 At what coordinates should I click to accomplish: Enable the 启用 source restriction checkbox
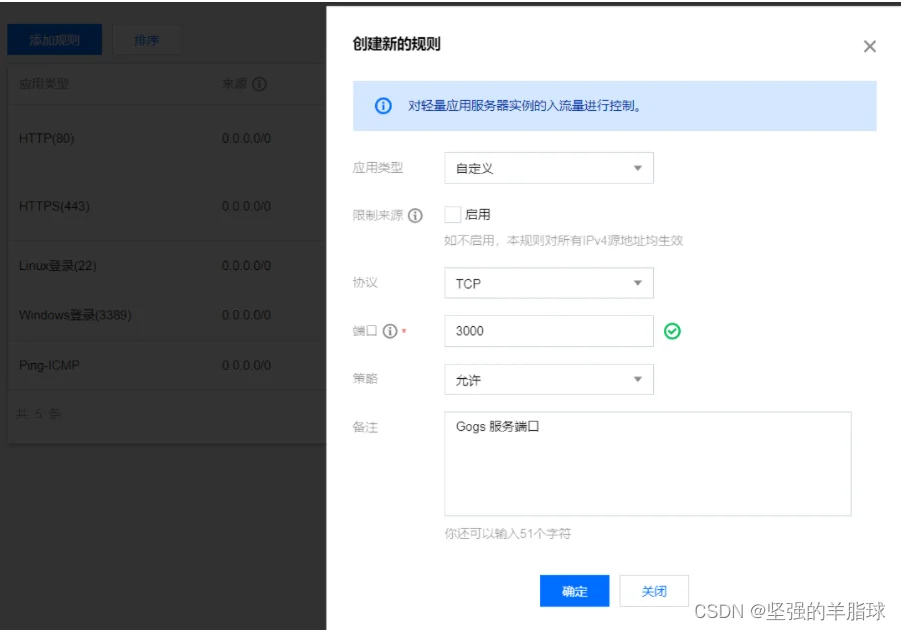pyautogui.click(x=453, y=215)
